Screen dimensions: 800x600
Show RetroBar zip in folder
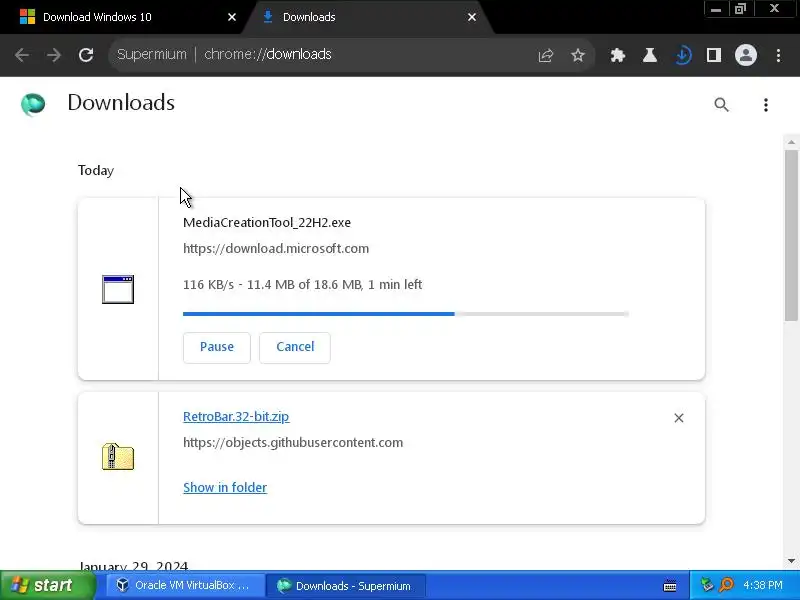225,487
